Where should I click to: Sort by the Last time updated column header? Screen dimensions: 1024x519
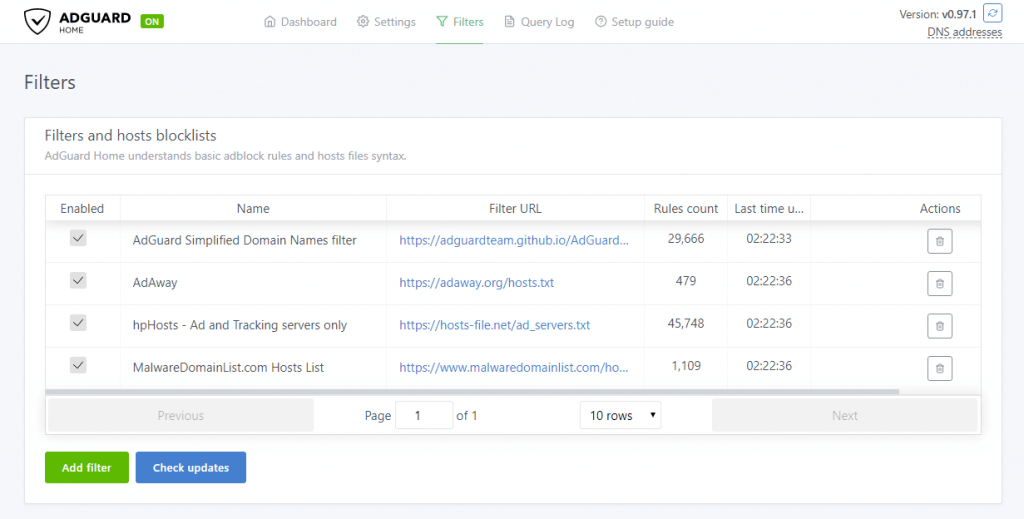pos(769,209)
